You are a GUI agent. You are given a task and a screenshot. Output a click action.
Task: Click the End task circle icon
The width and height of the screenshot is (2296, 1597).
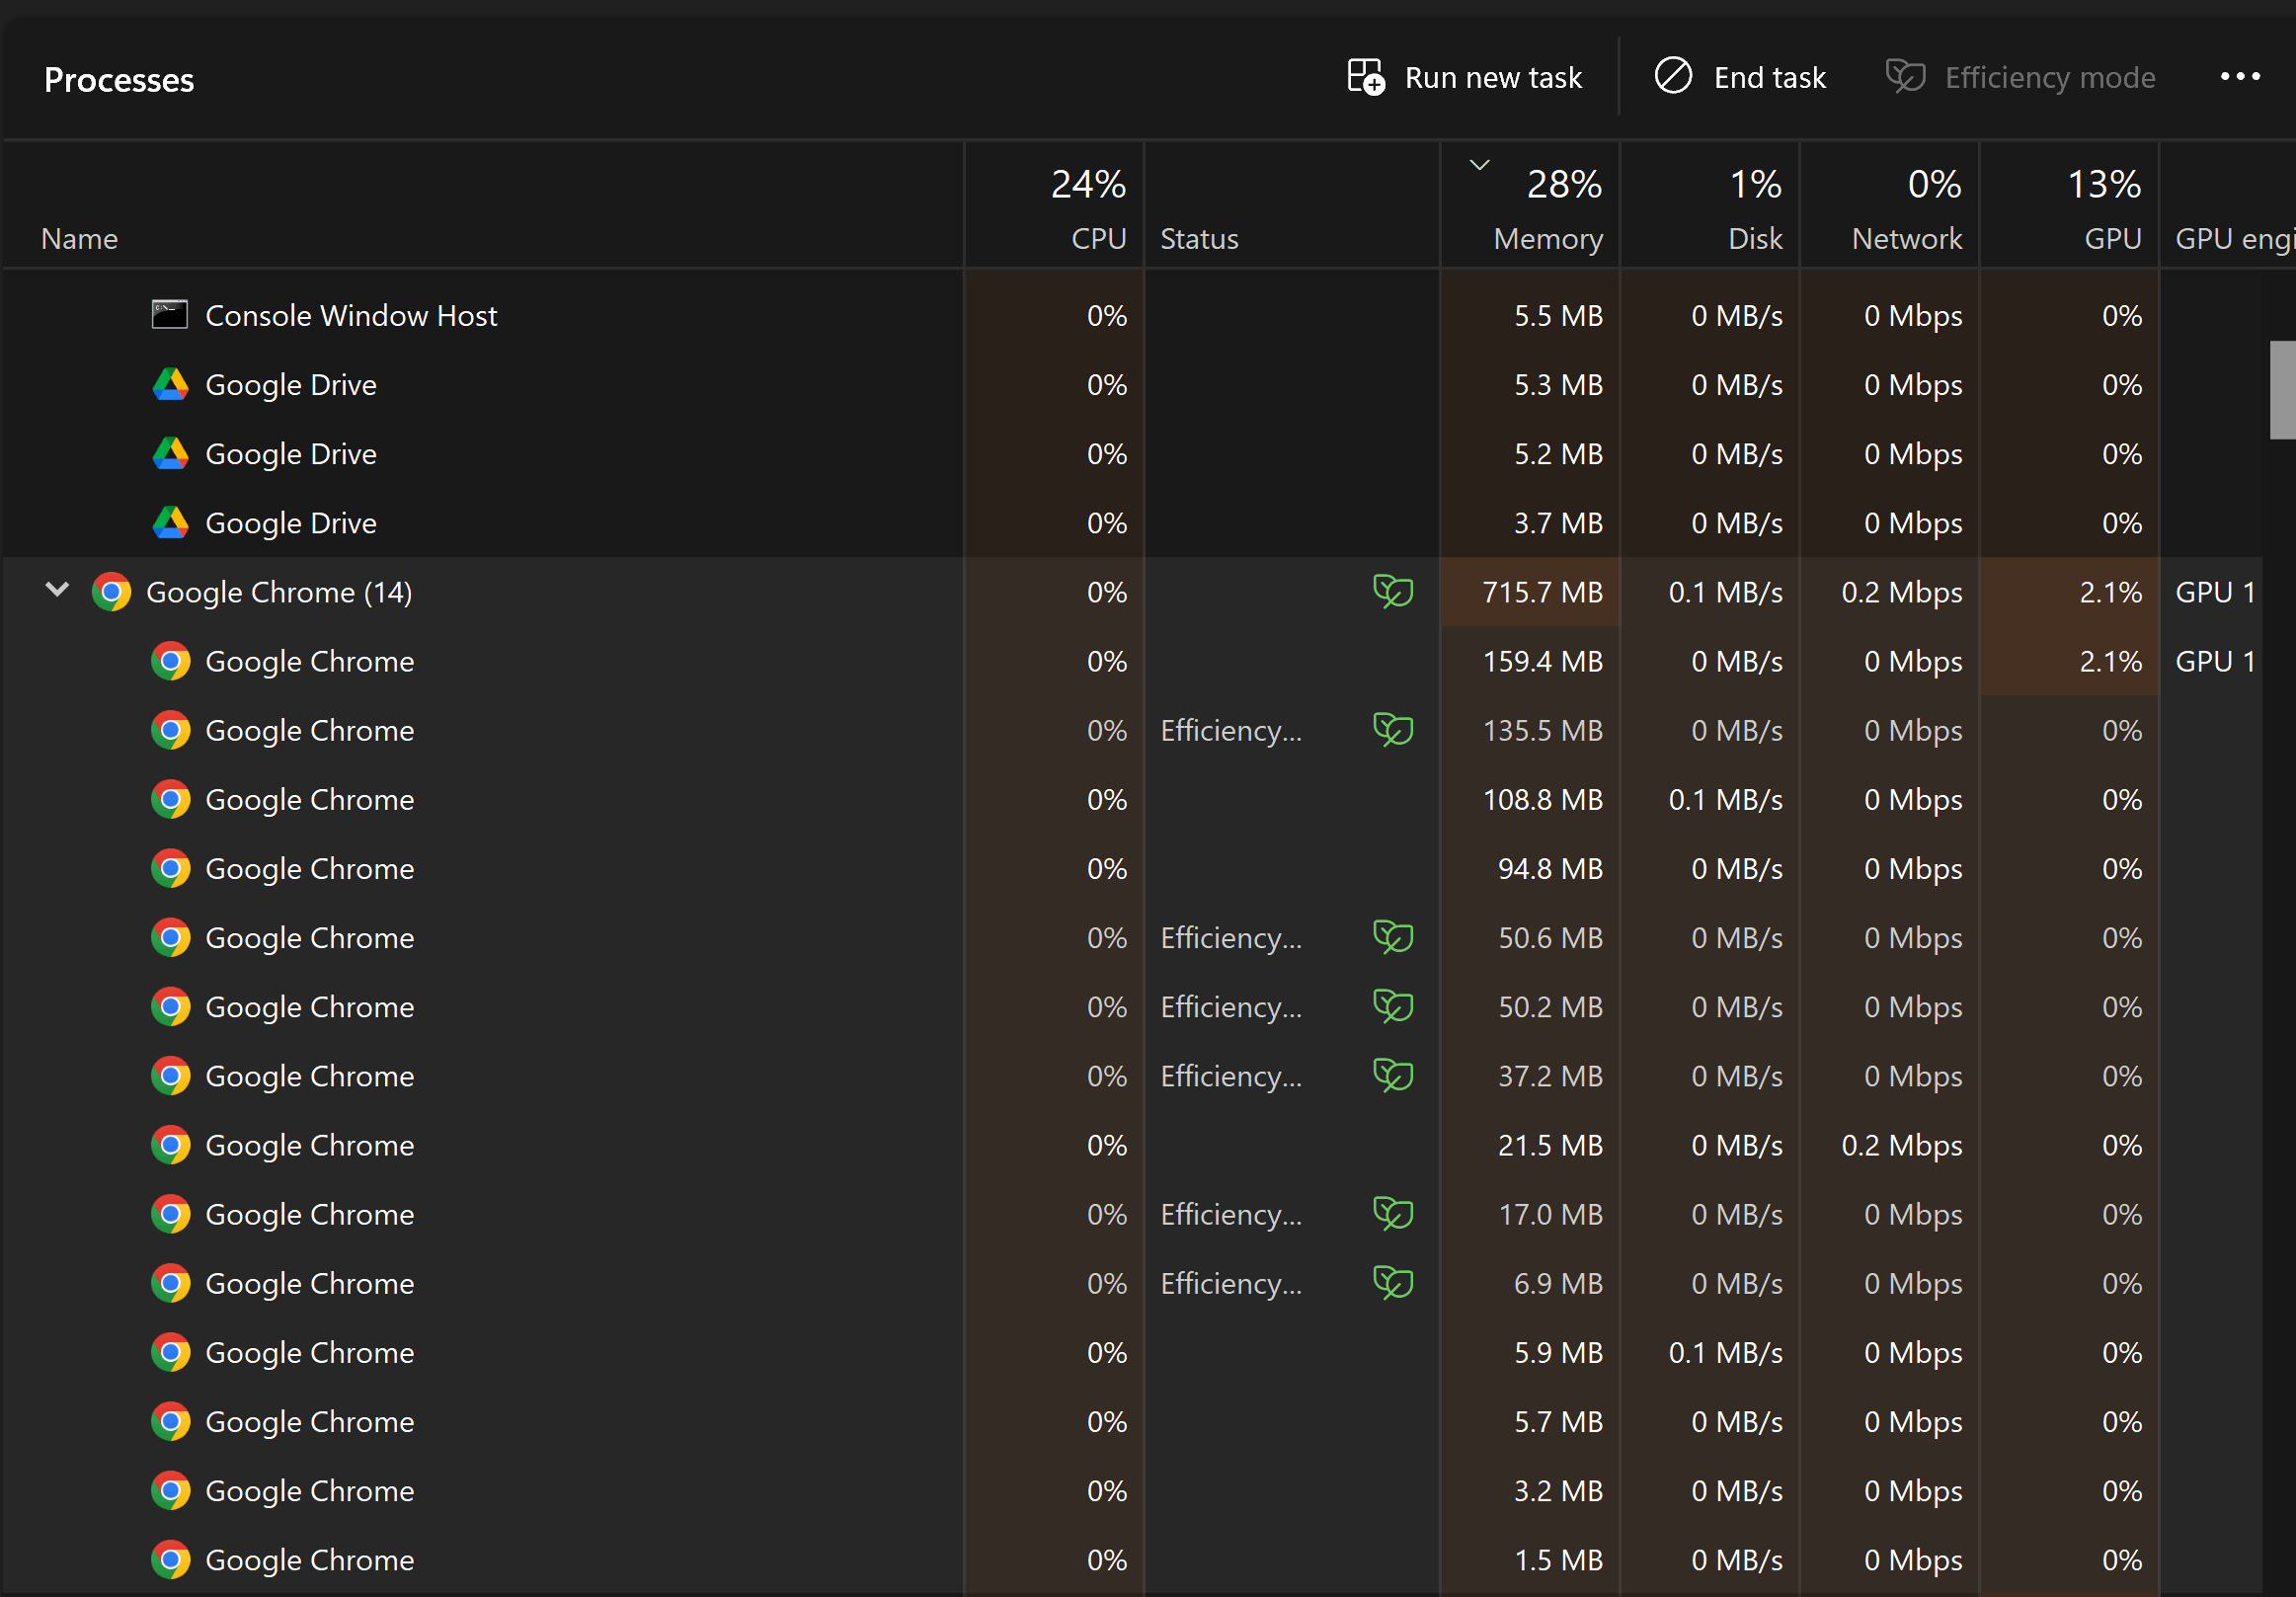(x=1673, y=77)
